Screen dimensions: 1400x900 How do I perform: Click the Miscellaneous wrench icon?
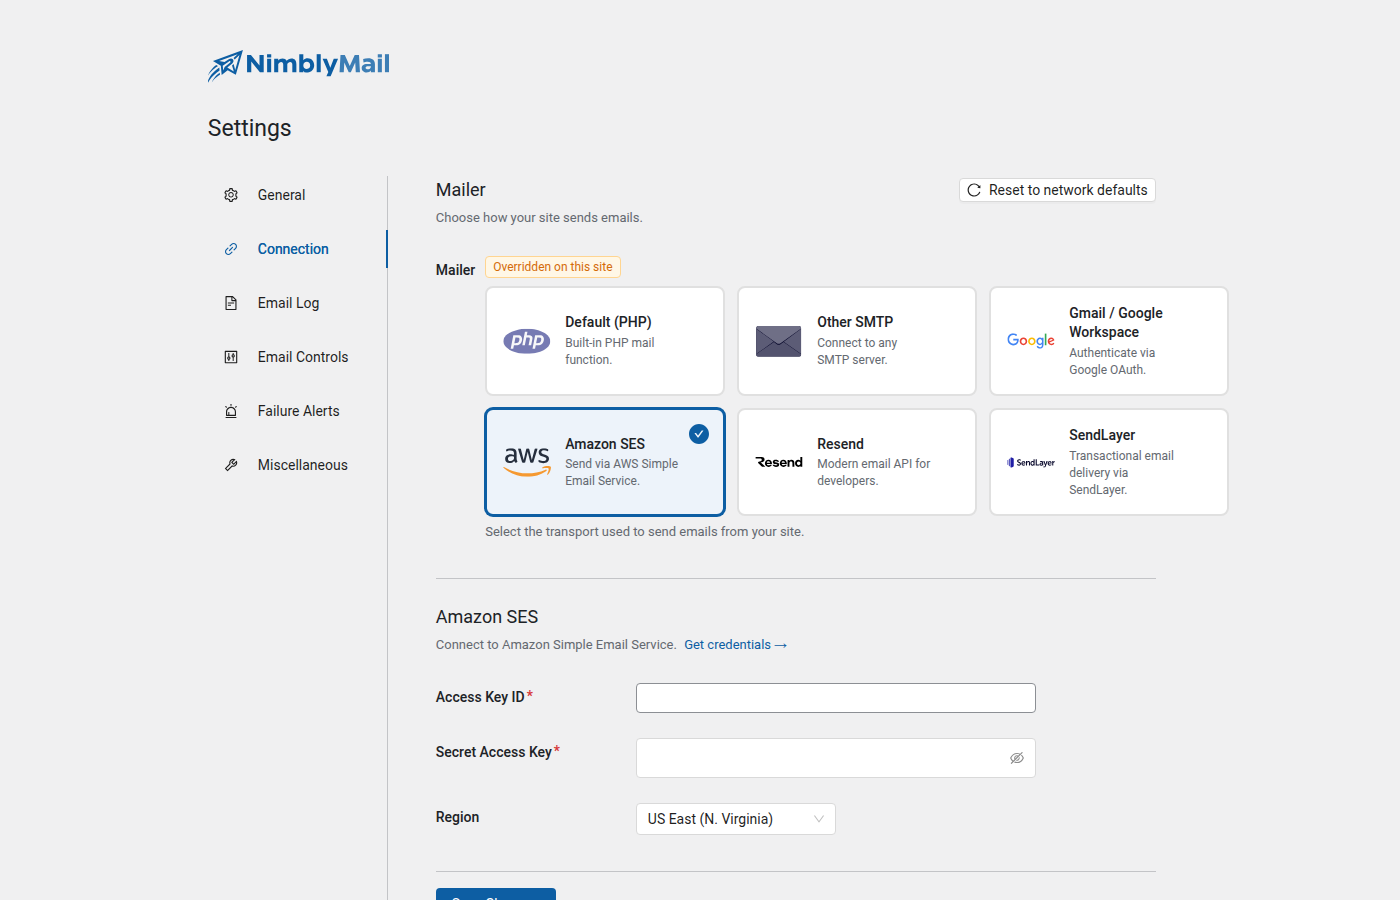coord(231,465)
